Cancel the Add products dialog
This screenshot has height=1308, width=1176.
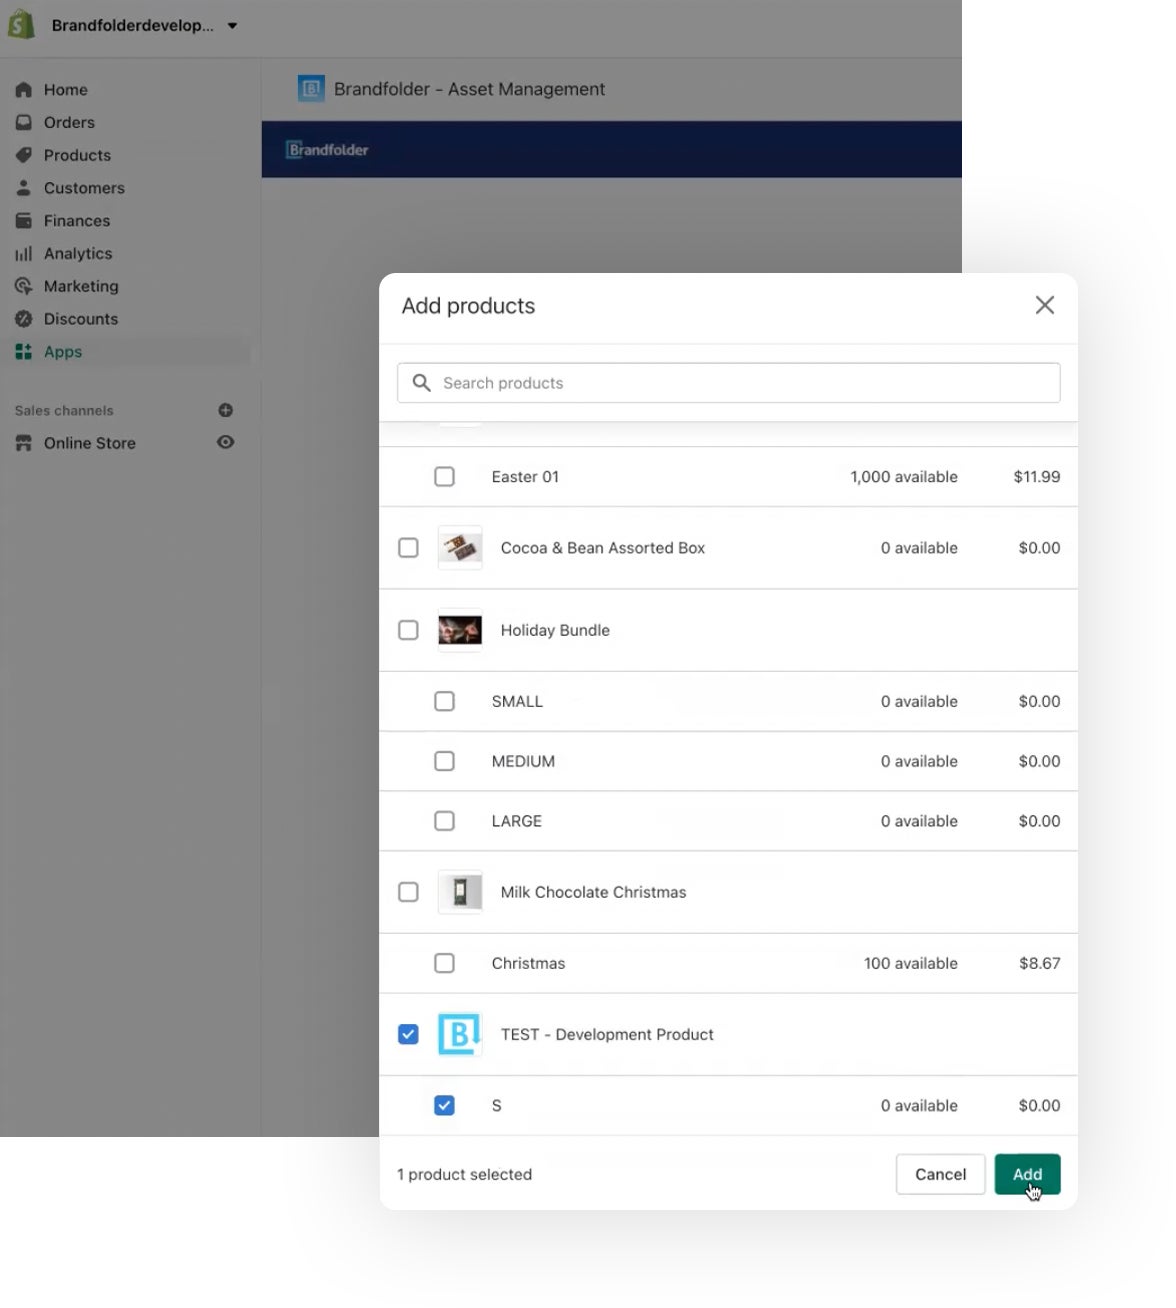(940, 1174)
